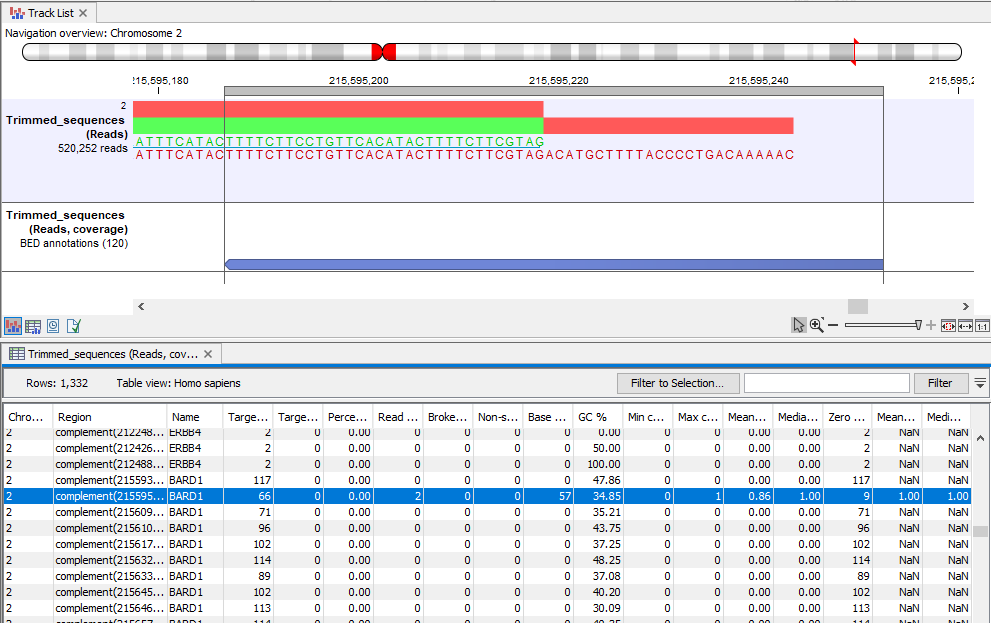The image size is (991, 623).
Task: Select the zoom-in magnifier tool
Action: (815, 327)
